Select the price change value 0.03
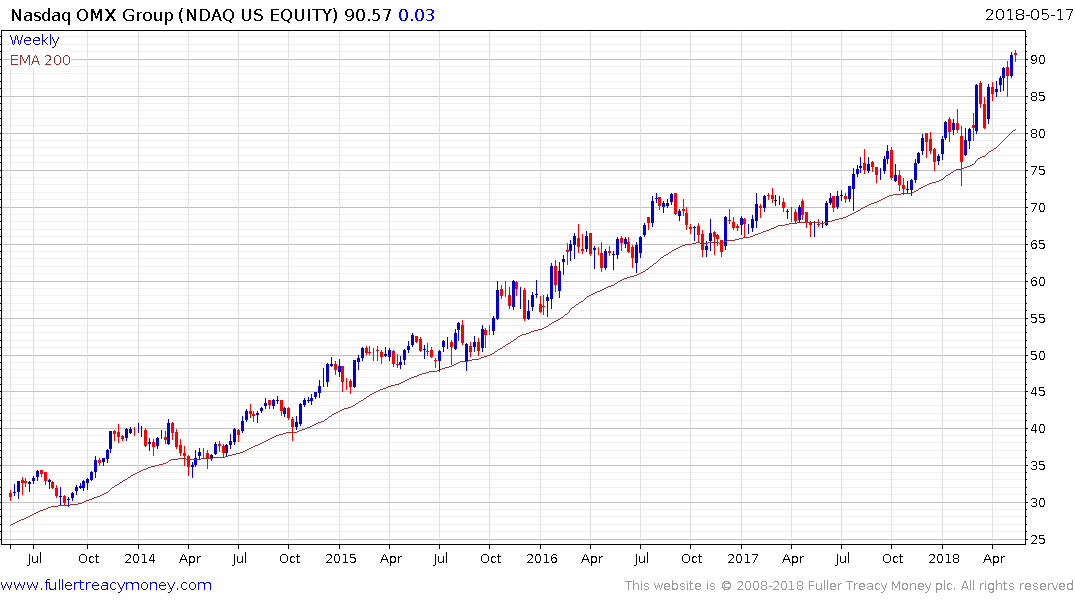The width and height of the screenshot is (1075, 600). [416, 15]
